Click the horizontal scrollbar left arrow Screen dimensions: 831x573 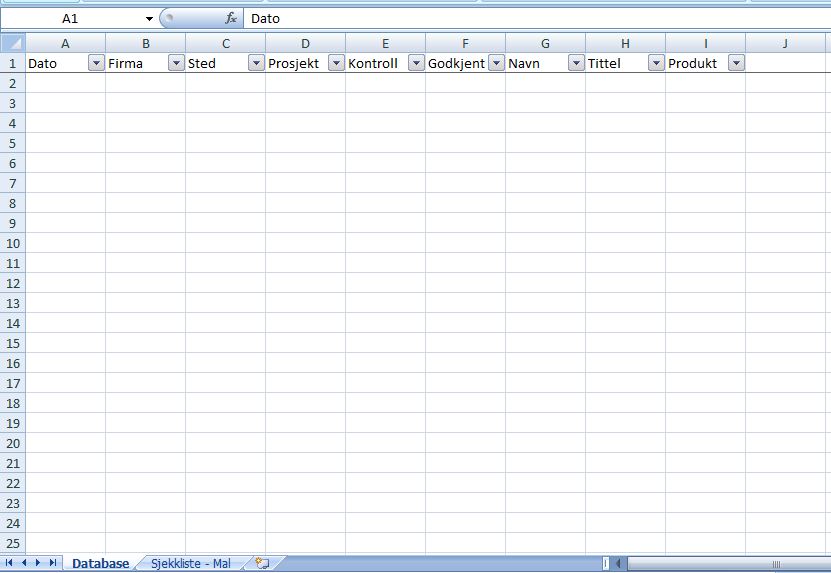(x=618, y=563)
